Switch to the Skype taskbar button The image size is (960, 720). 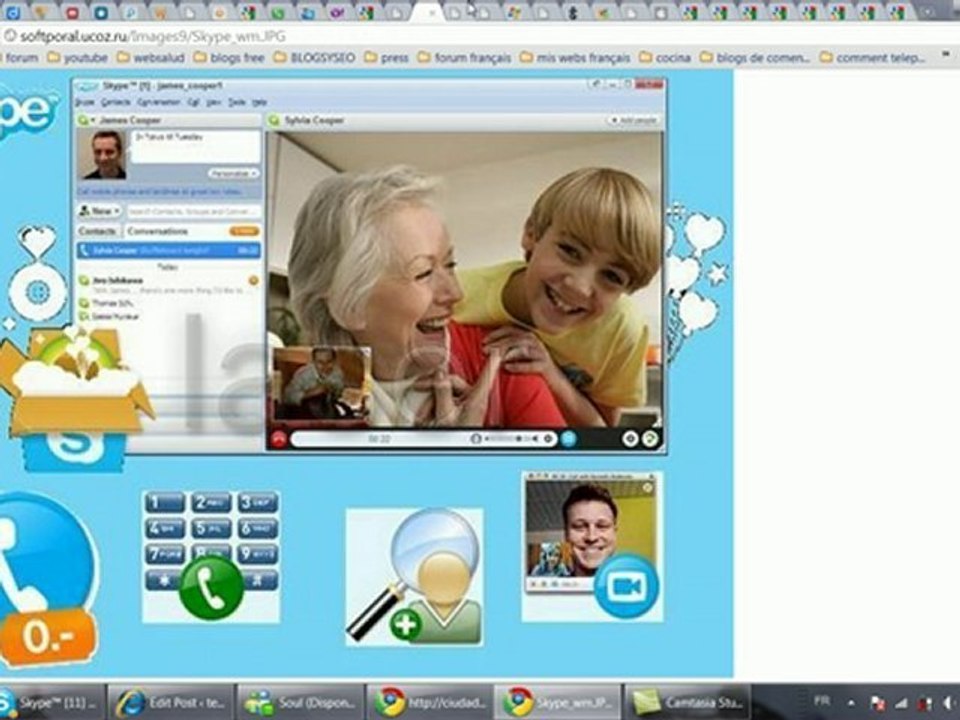pos(51,702)
